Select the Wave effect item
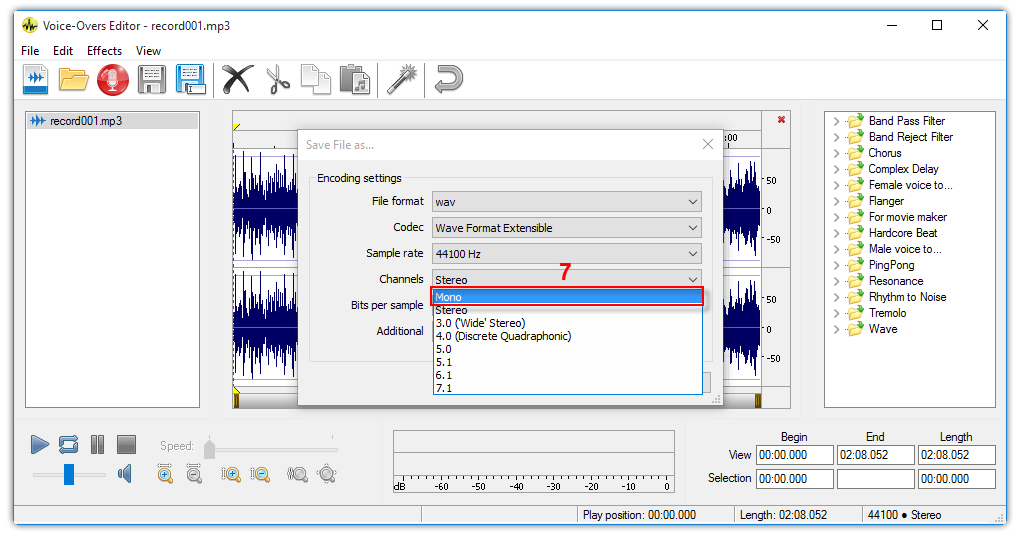This screenshot has height=535, width=1020. (x=883, y=329)
